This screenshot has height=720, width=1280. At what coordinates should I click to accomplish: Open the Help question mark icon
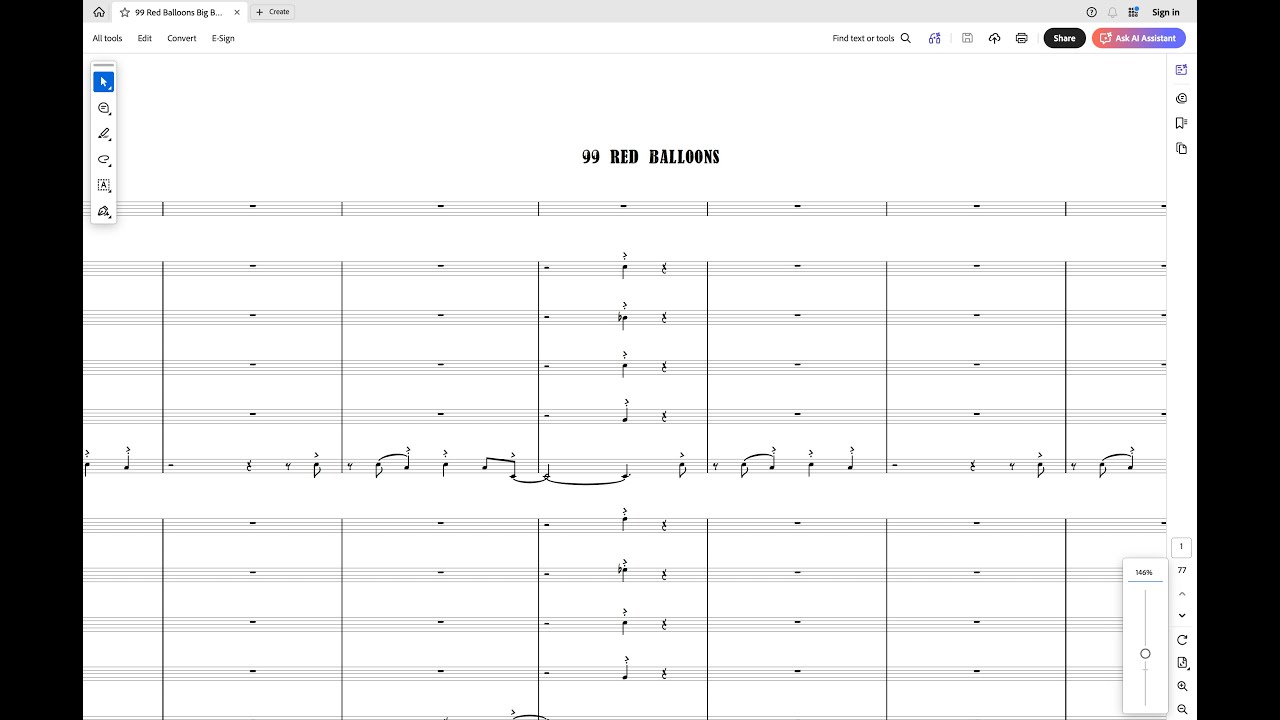1091,12
